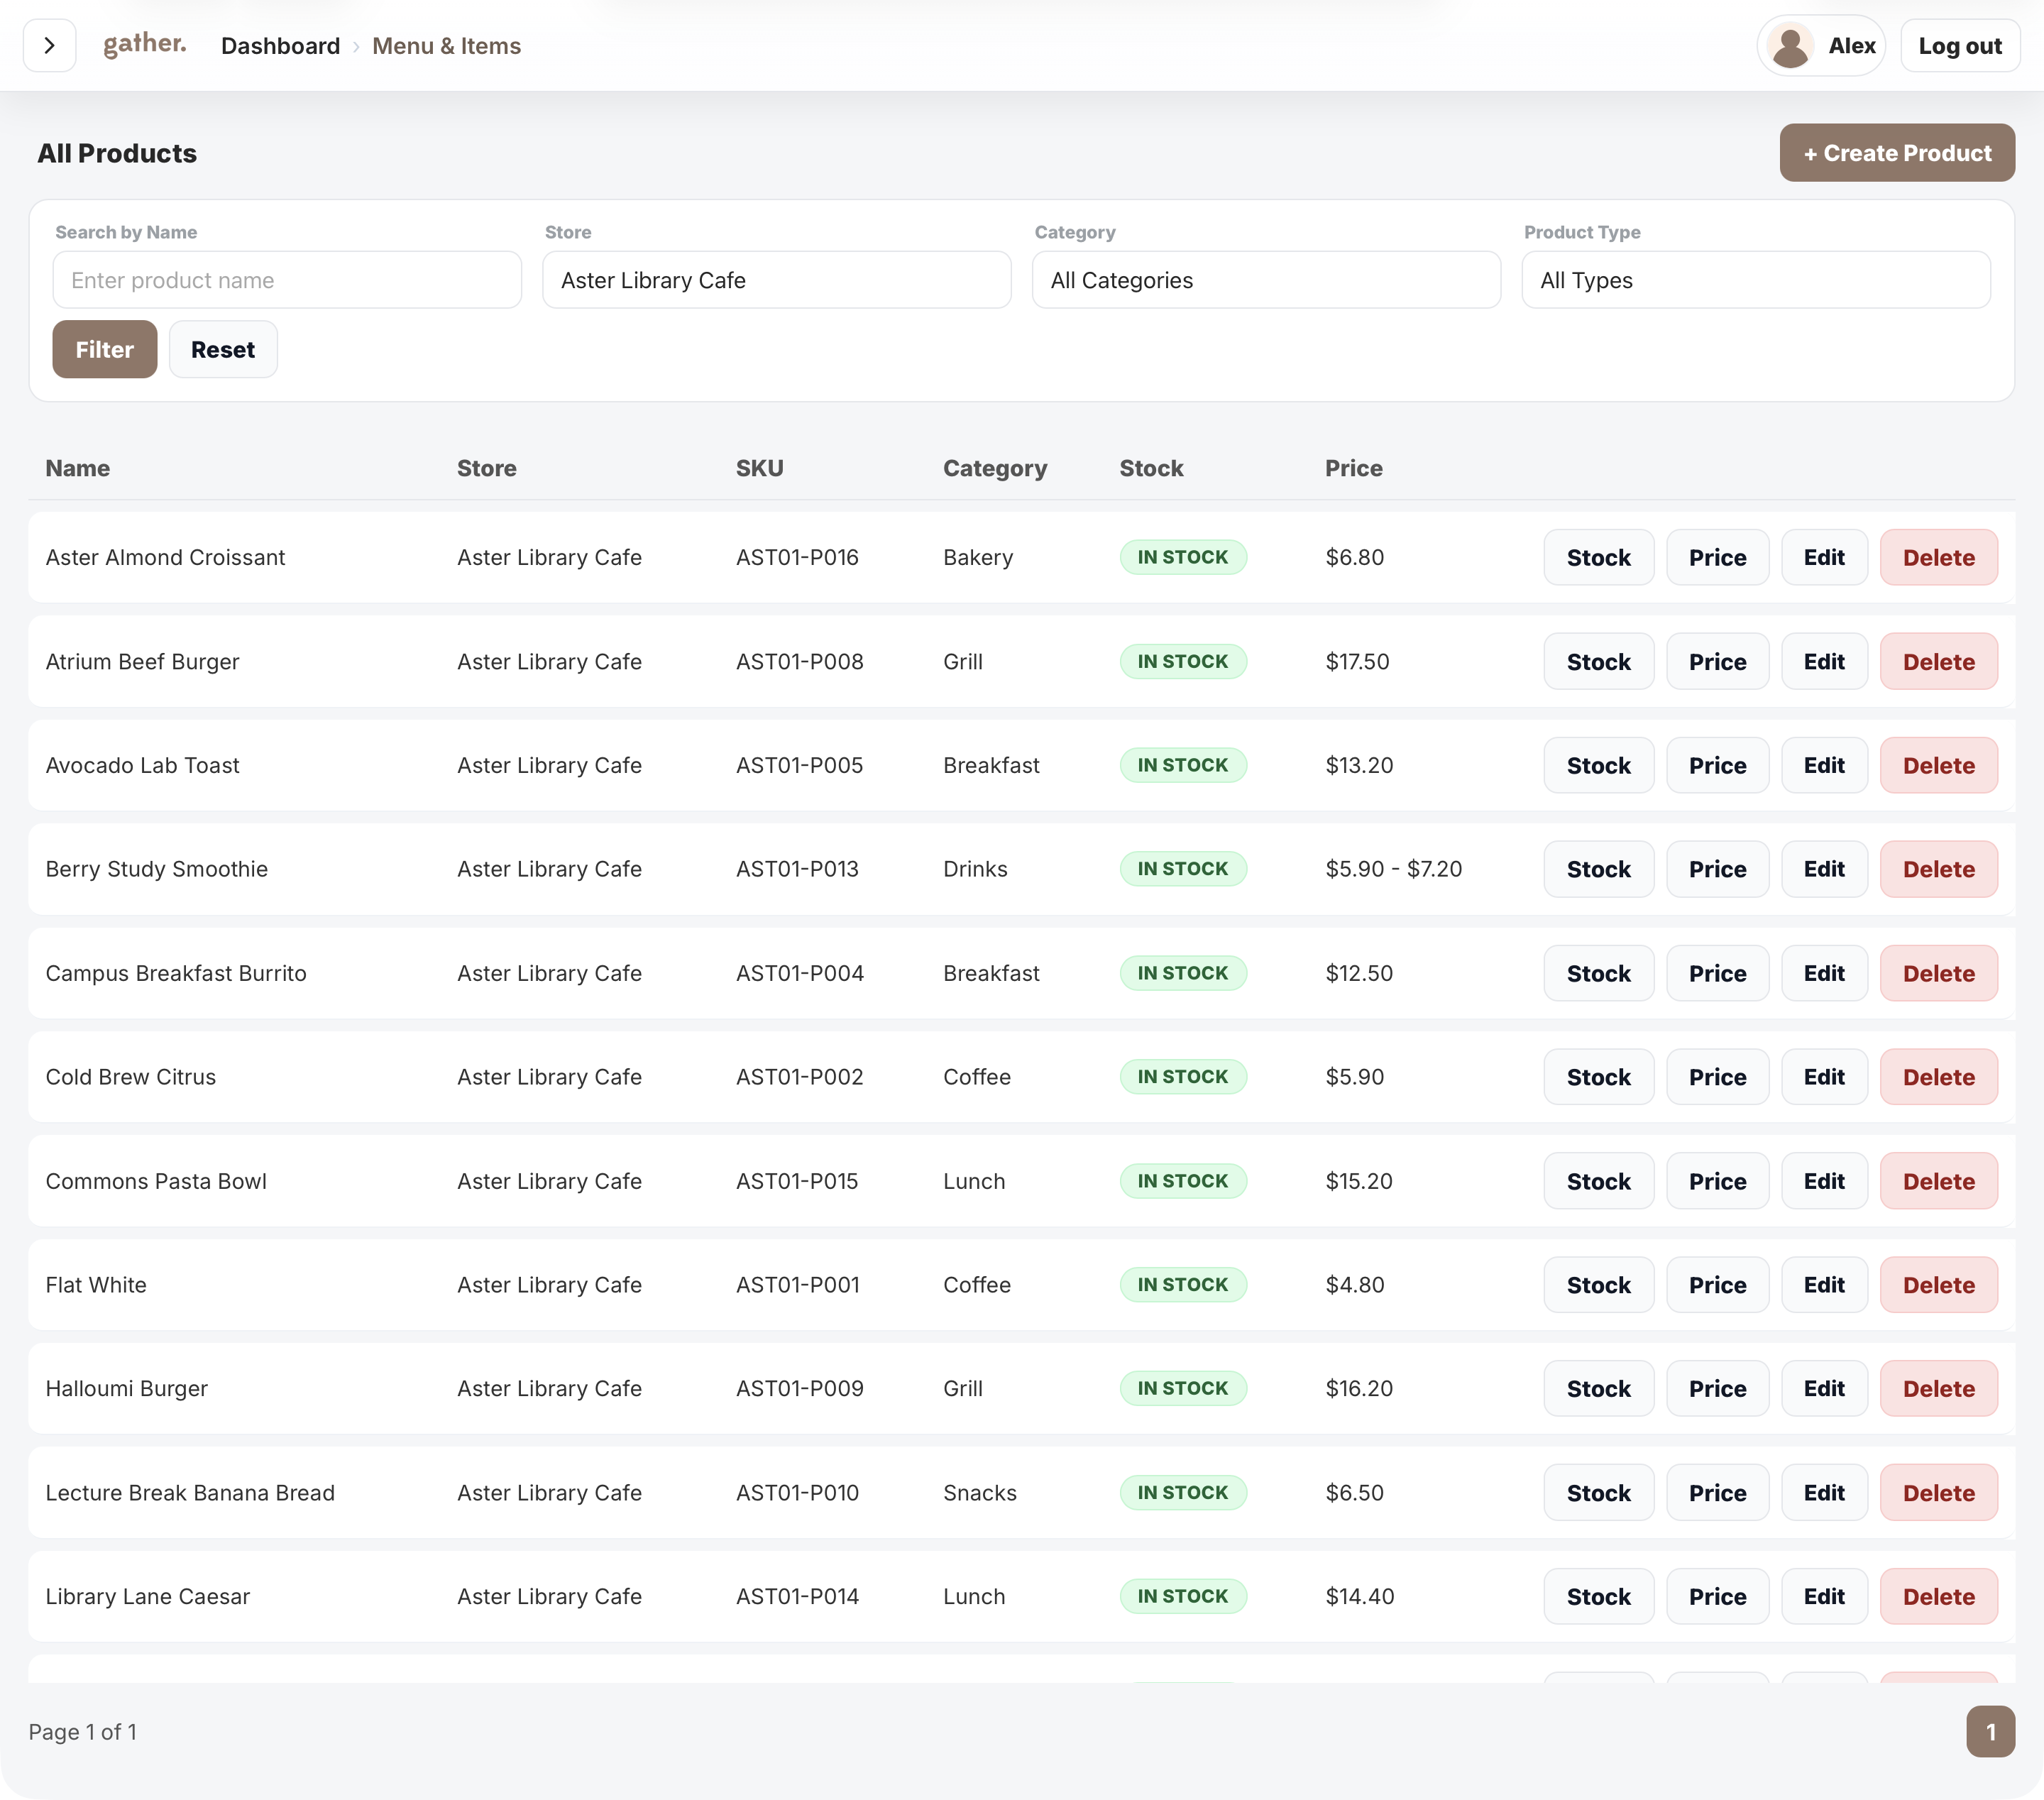This screenshot has height=1800, width=2044.
Task: Click IN STOCK badge for Flat White
Action: point(1182,1285)
